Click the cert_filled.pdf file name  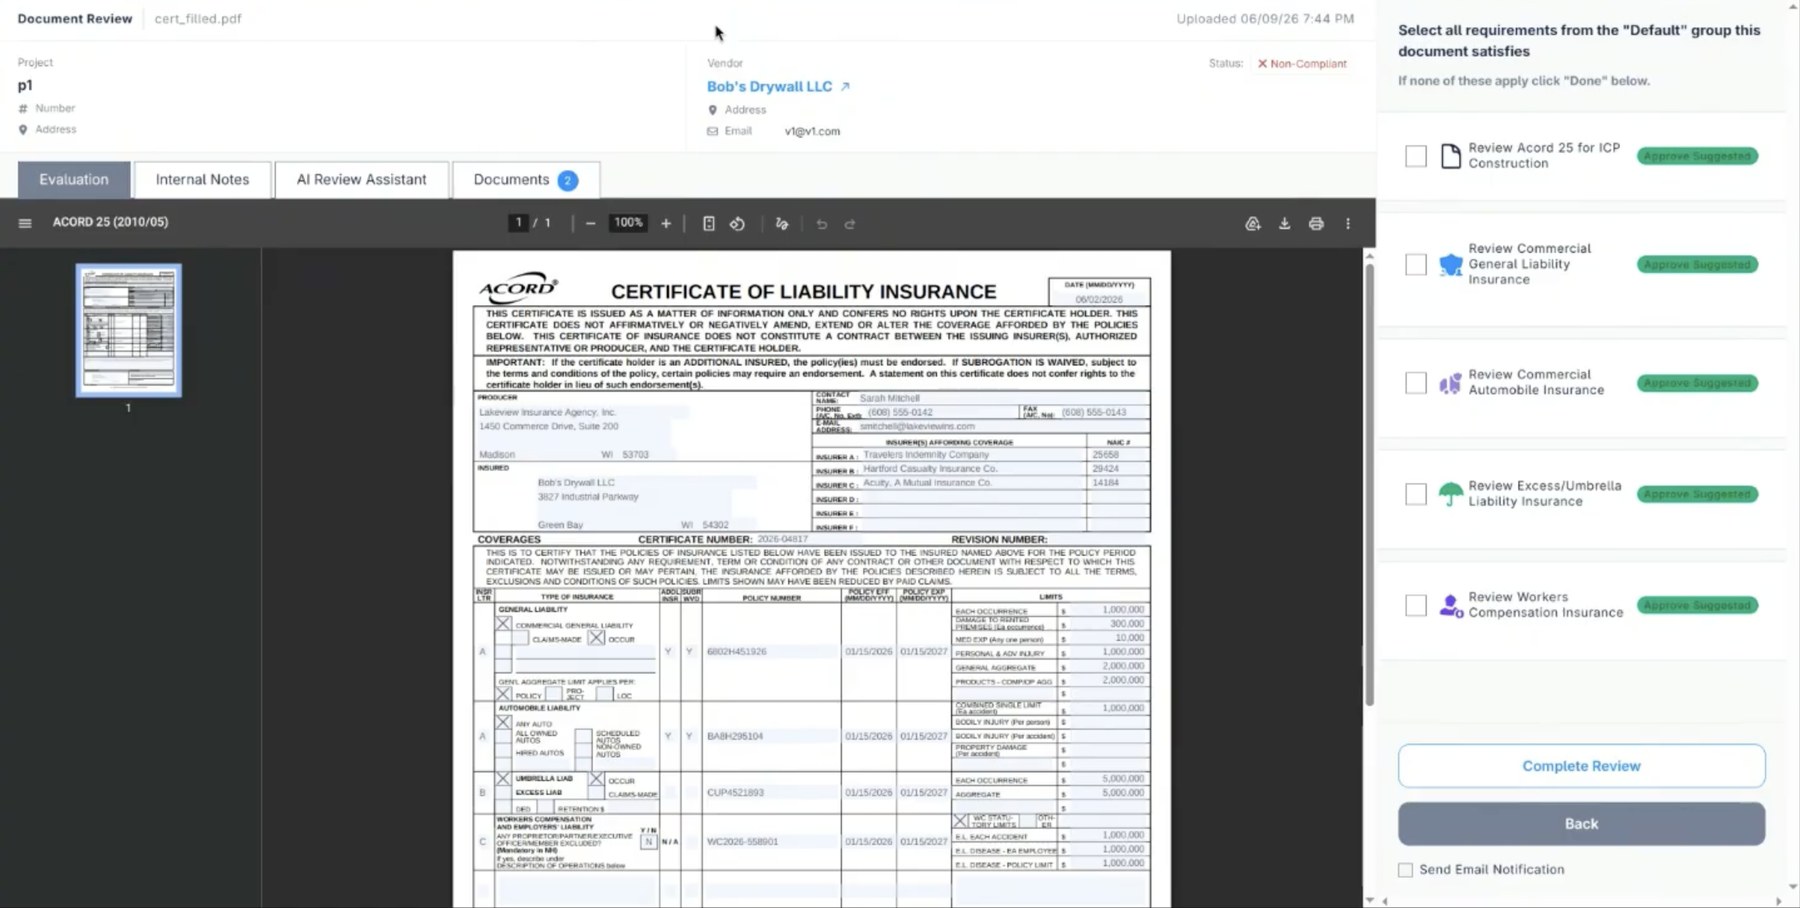198,19
